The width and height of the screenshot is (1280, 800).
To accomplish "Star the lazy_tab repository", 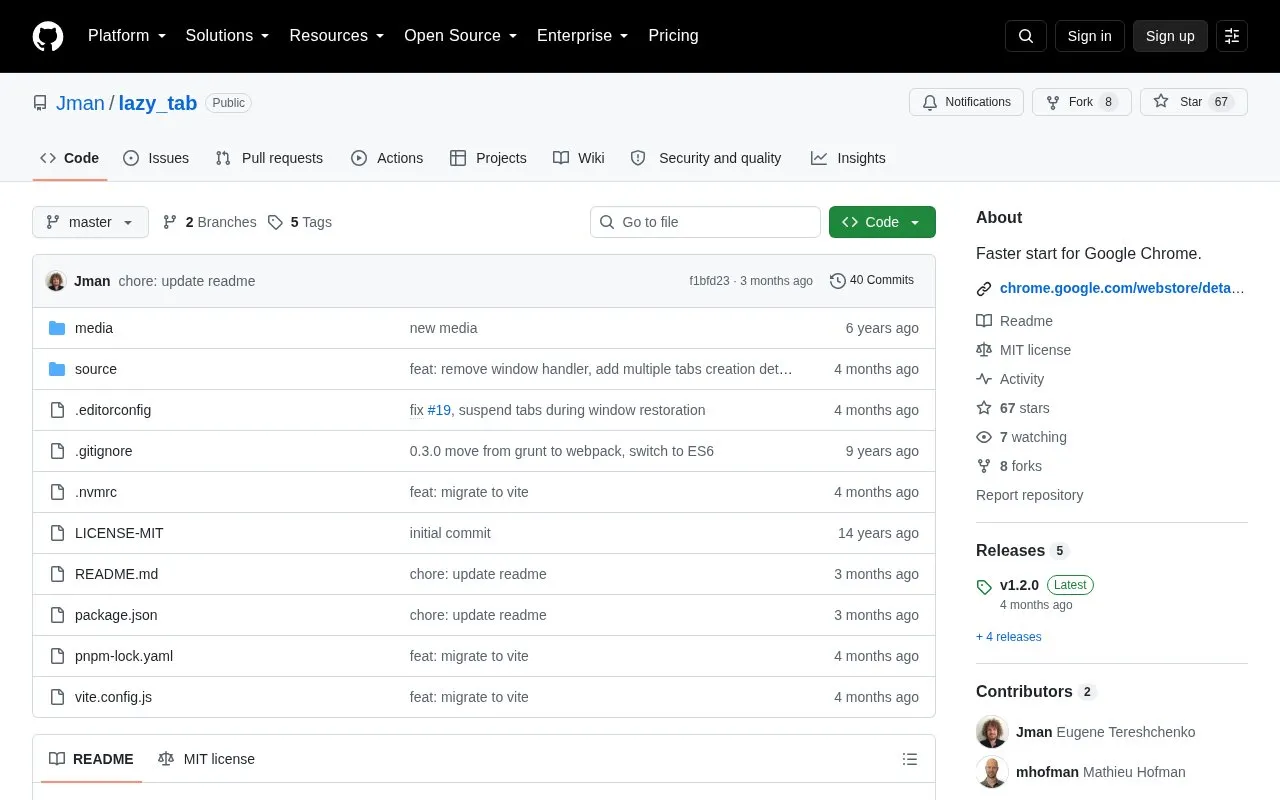I will pyautogui.click(x=1194, y=102).
